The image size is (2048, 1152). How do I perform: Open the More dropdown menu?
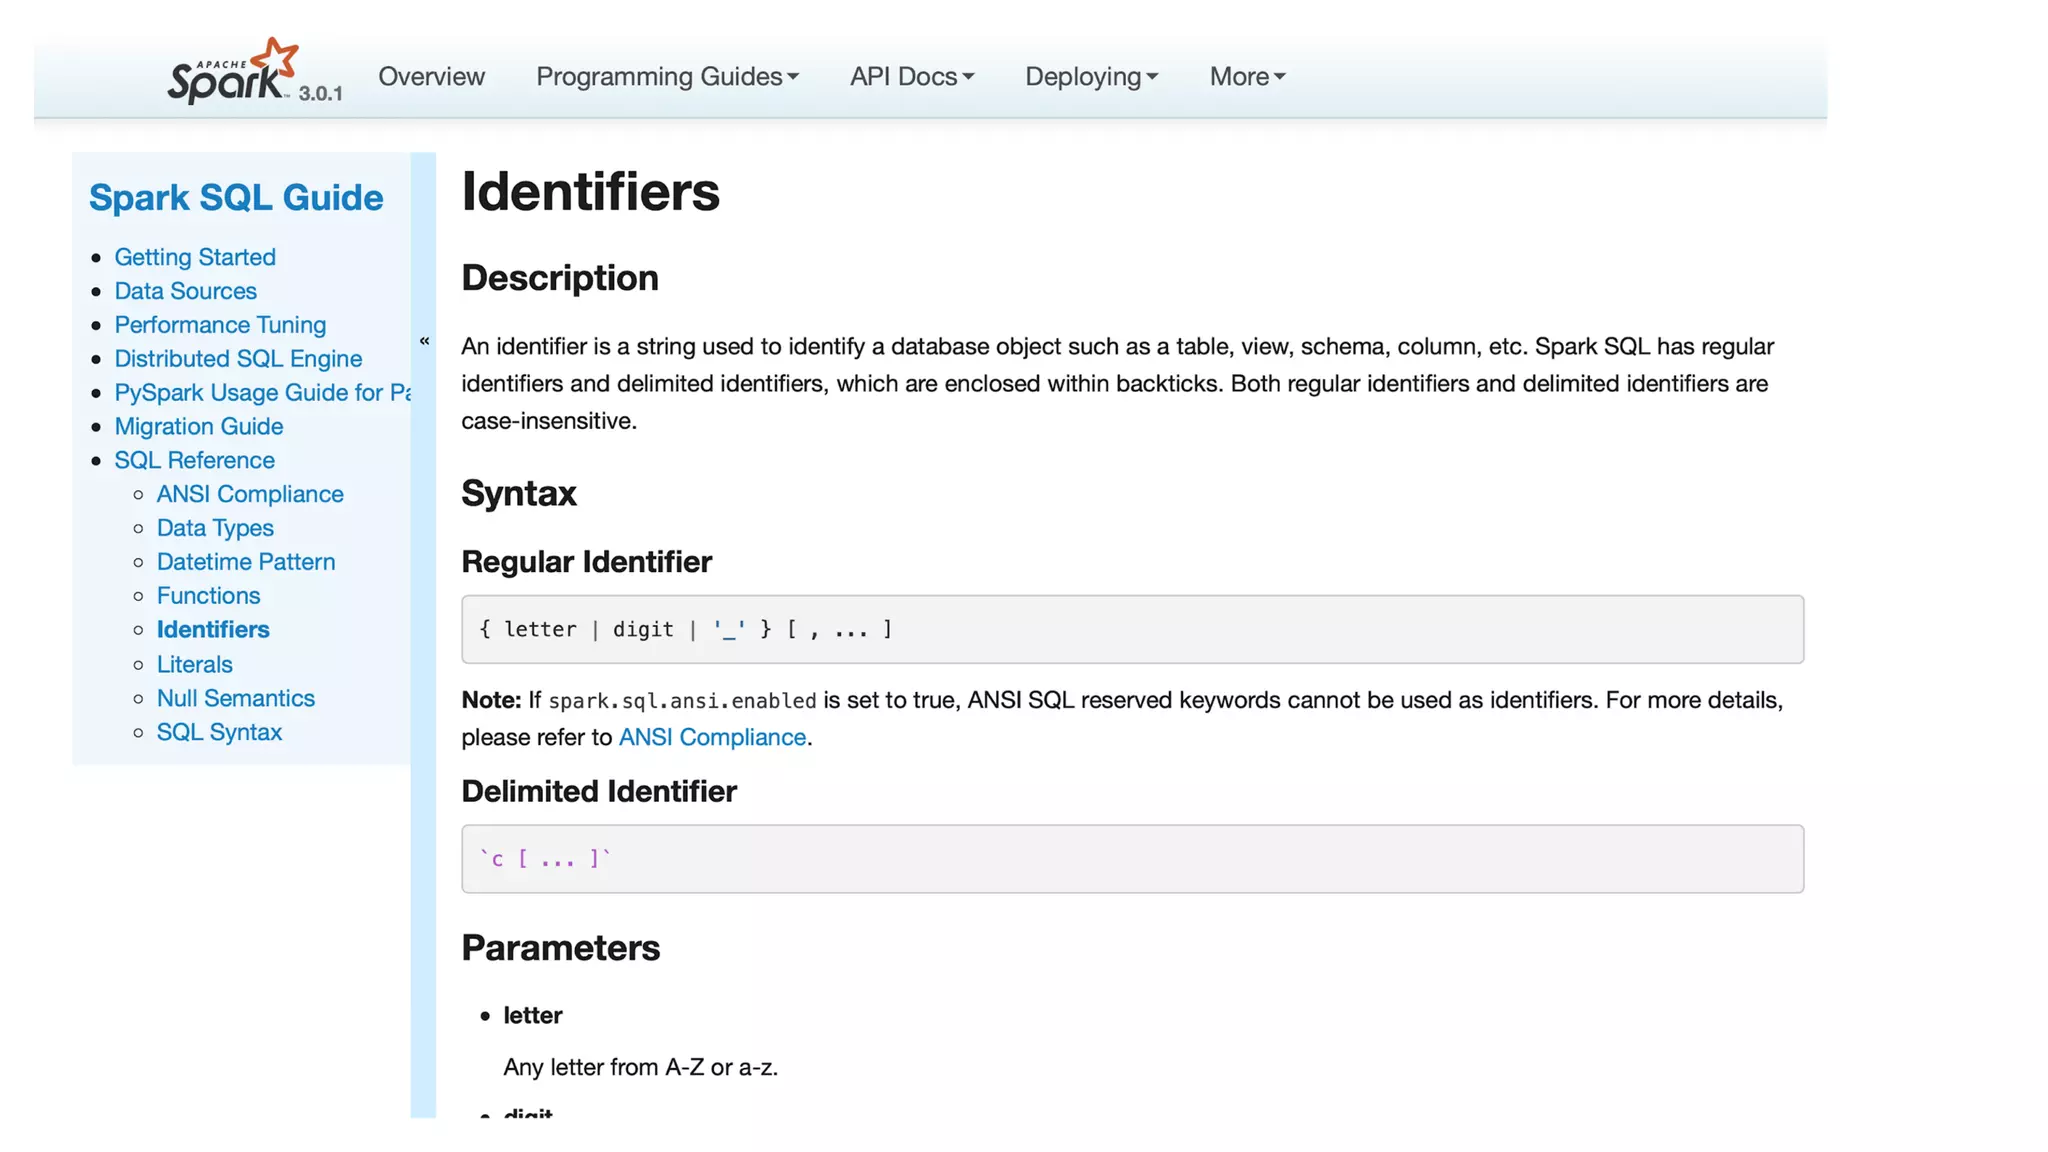(x=1247, y=77)
